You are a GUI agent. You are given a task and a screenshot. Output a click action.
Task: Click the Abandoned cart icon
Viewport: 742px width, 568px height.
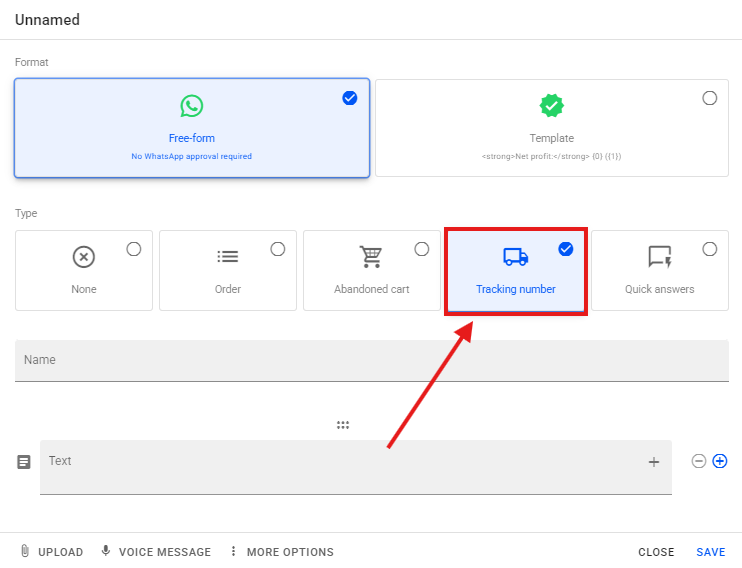pyautogui.click(x=371, y=257)
